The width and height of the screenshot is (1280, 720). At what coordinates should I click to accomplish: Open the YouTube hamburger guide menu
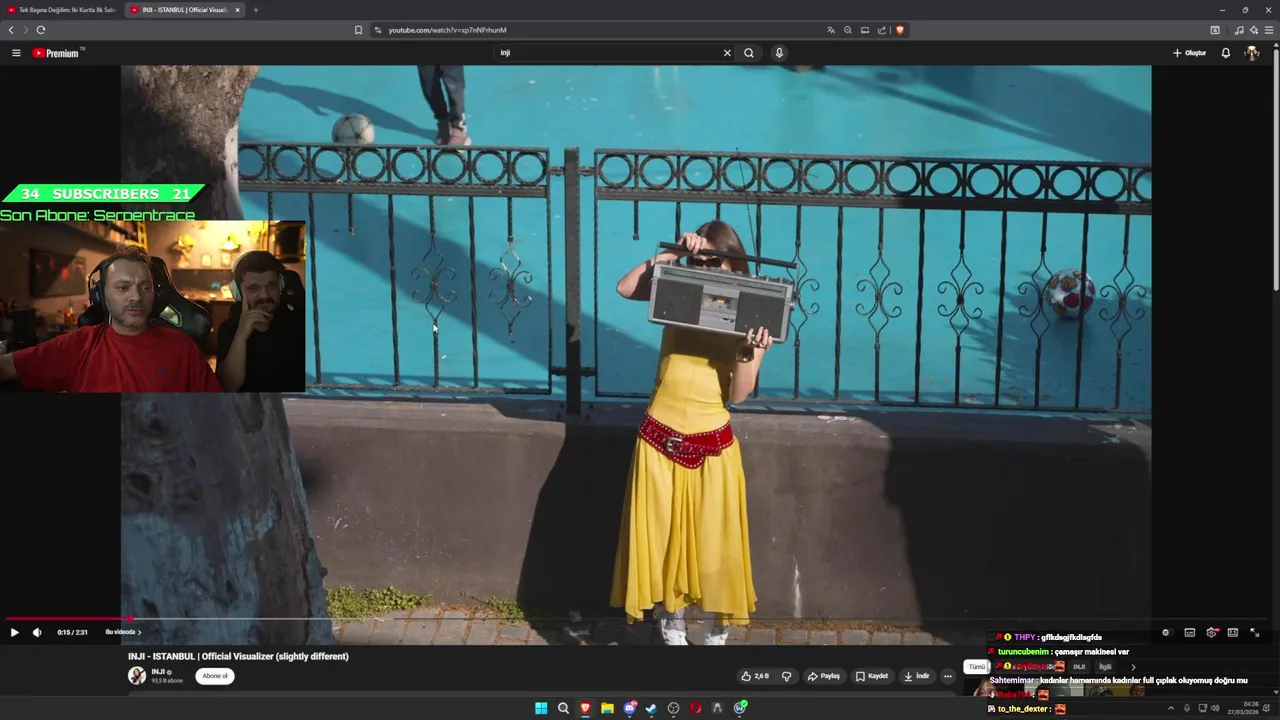[16, 53]
